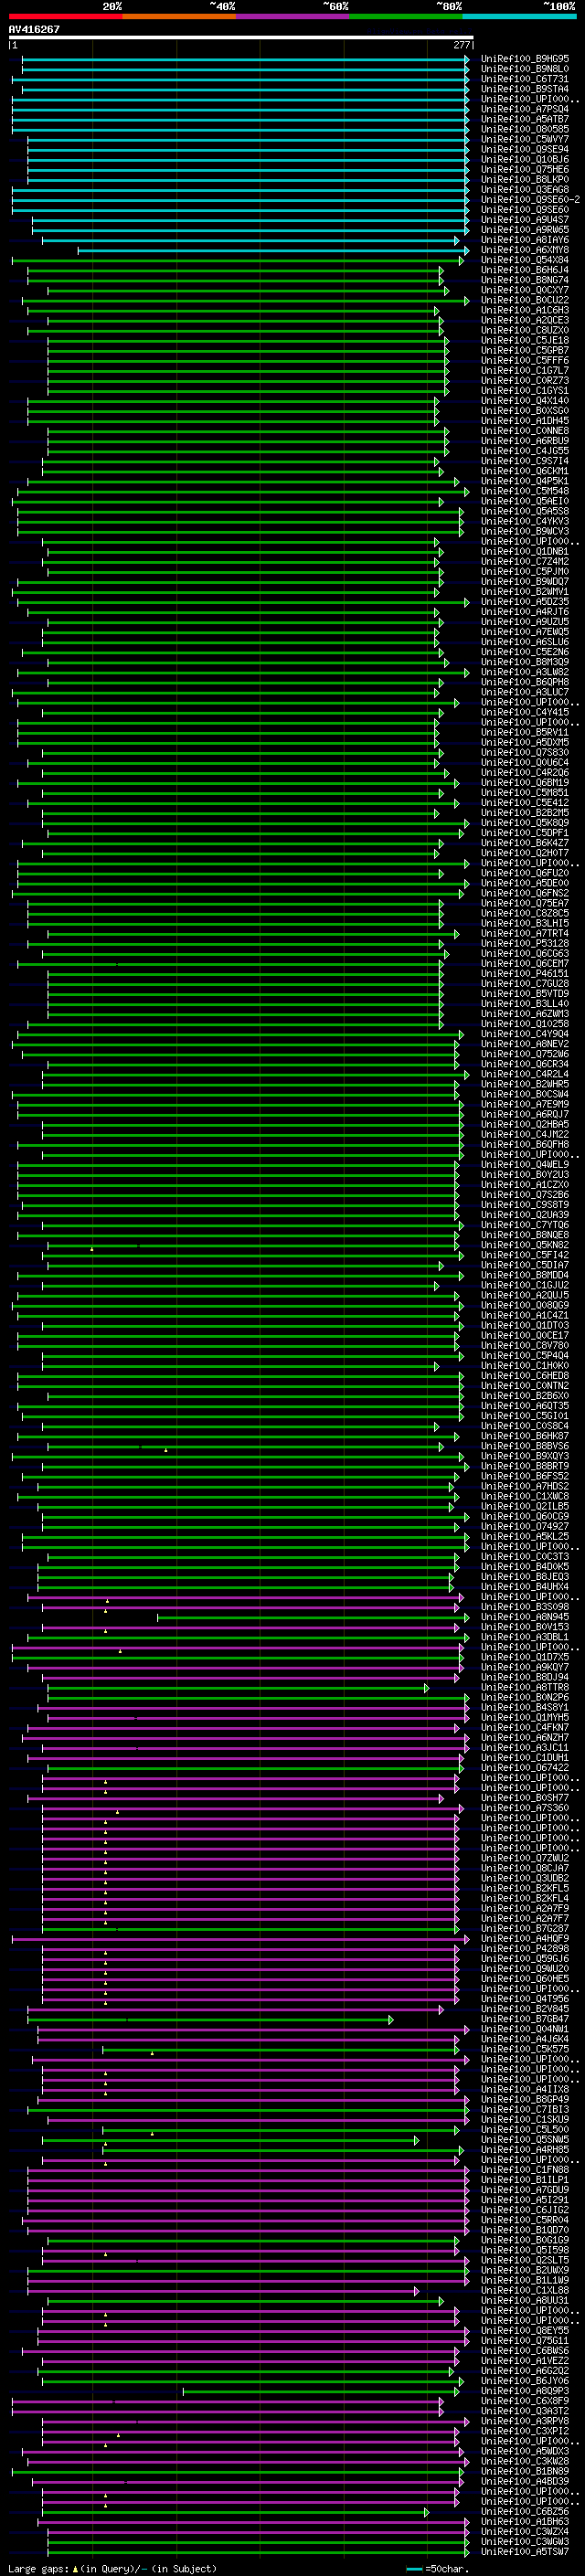This screenshot has height=2576, width=585.
Task: Select the UniRef100_B8LKP0 row label
Action: [x=525, y=179]
